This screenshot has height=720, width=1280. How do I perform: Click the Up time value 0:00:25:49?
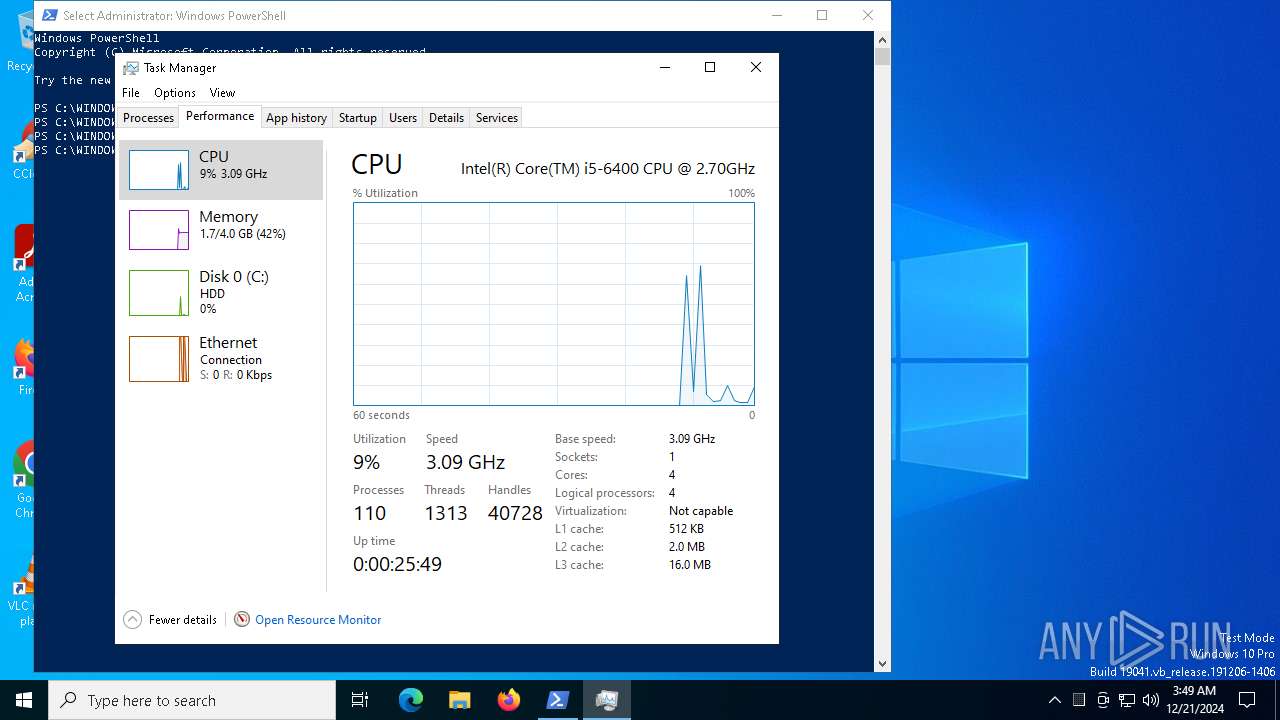tap(397, 564)
